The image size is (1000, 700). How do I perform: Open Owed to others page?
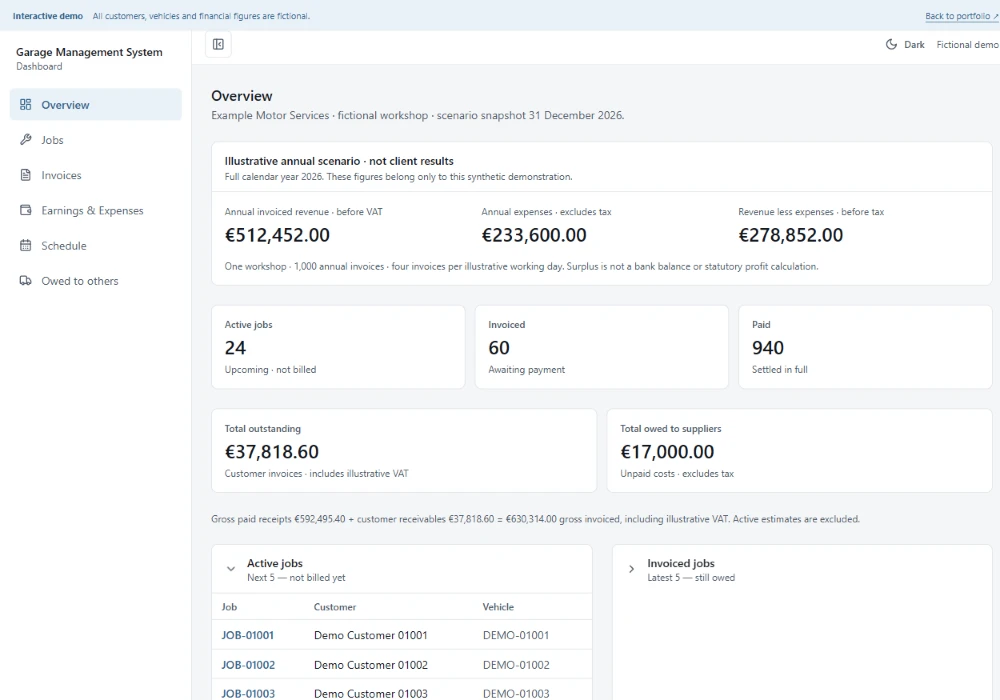[96, 281]
